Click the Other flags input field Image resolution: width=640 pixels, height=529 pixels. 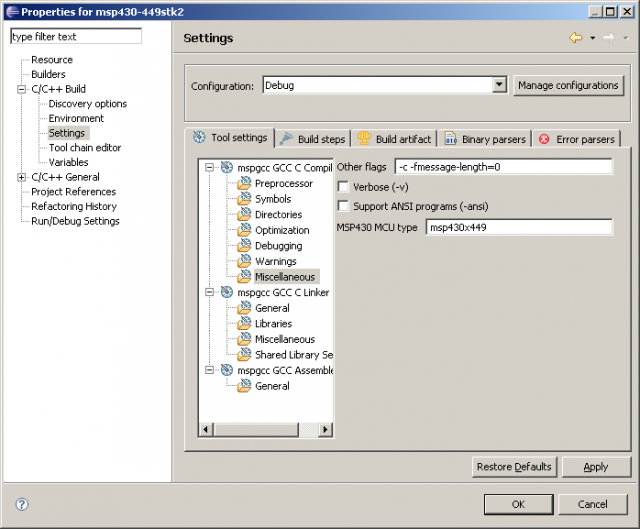(504, 167)
